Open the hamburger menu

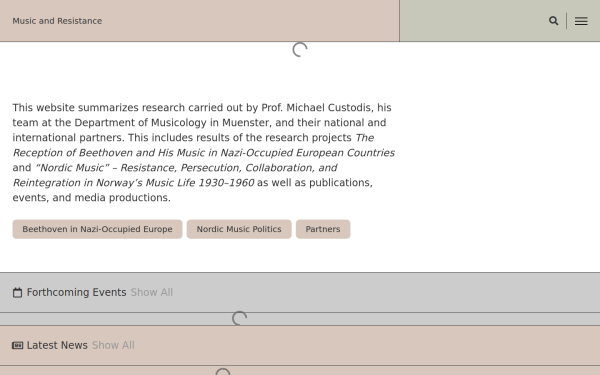(581, 21)
